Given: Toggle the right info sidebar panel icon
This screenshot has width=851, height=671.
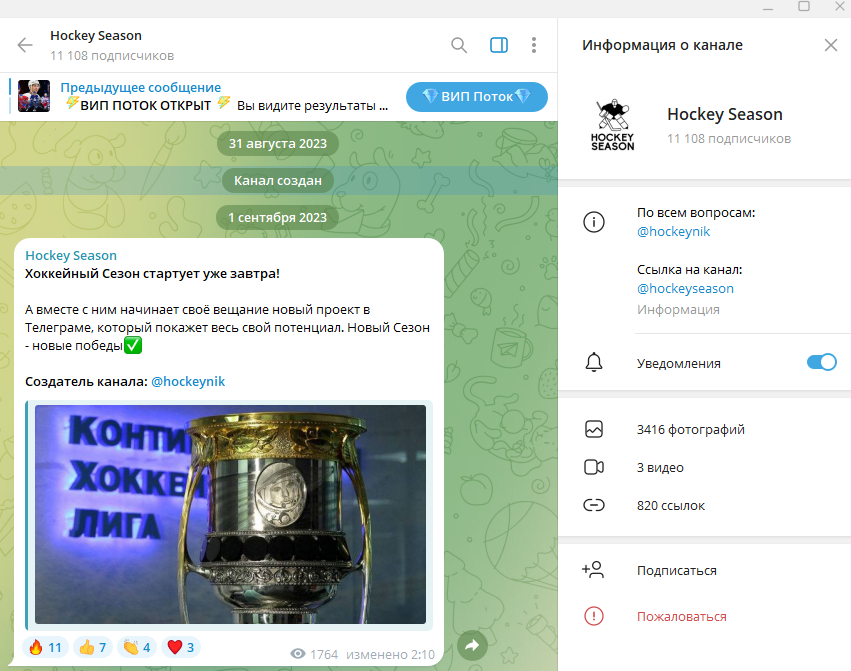Looking at the screenshot, I should [x=499, y=45].
